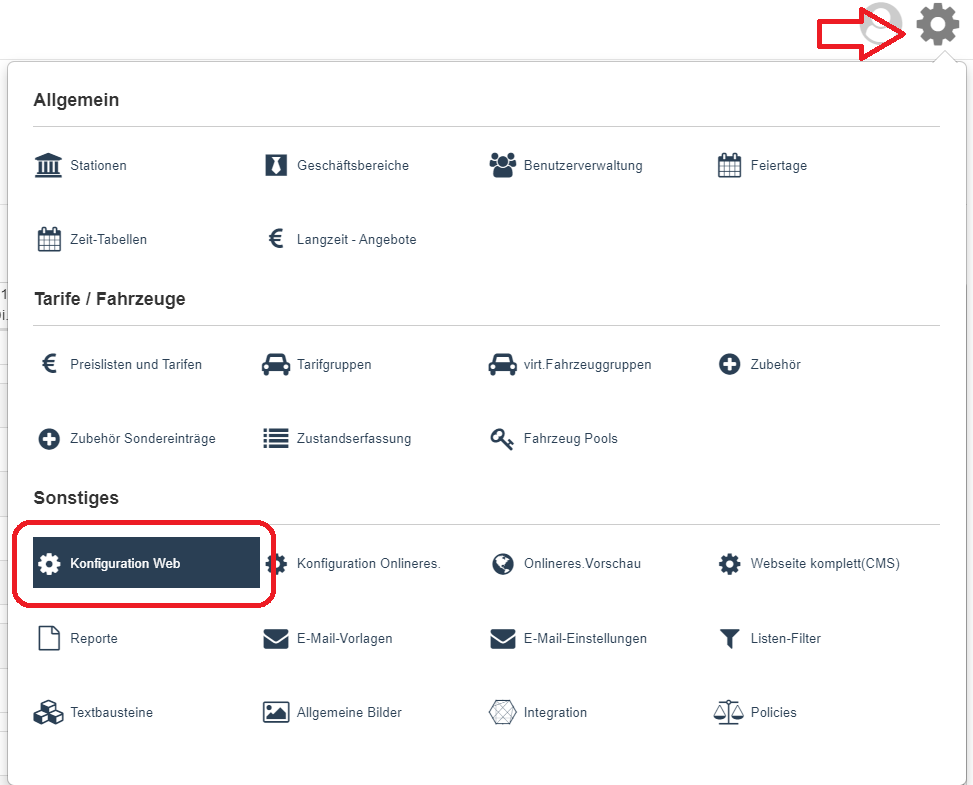973x785 pixels.
Task: Open E-Mail-Einstellungen label
Action: coord(585,639)
